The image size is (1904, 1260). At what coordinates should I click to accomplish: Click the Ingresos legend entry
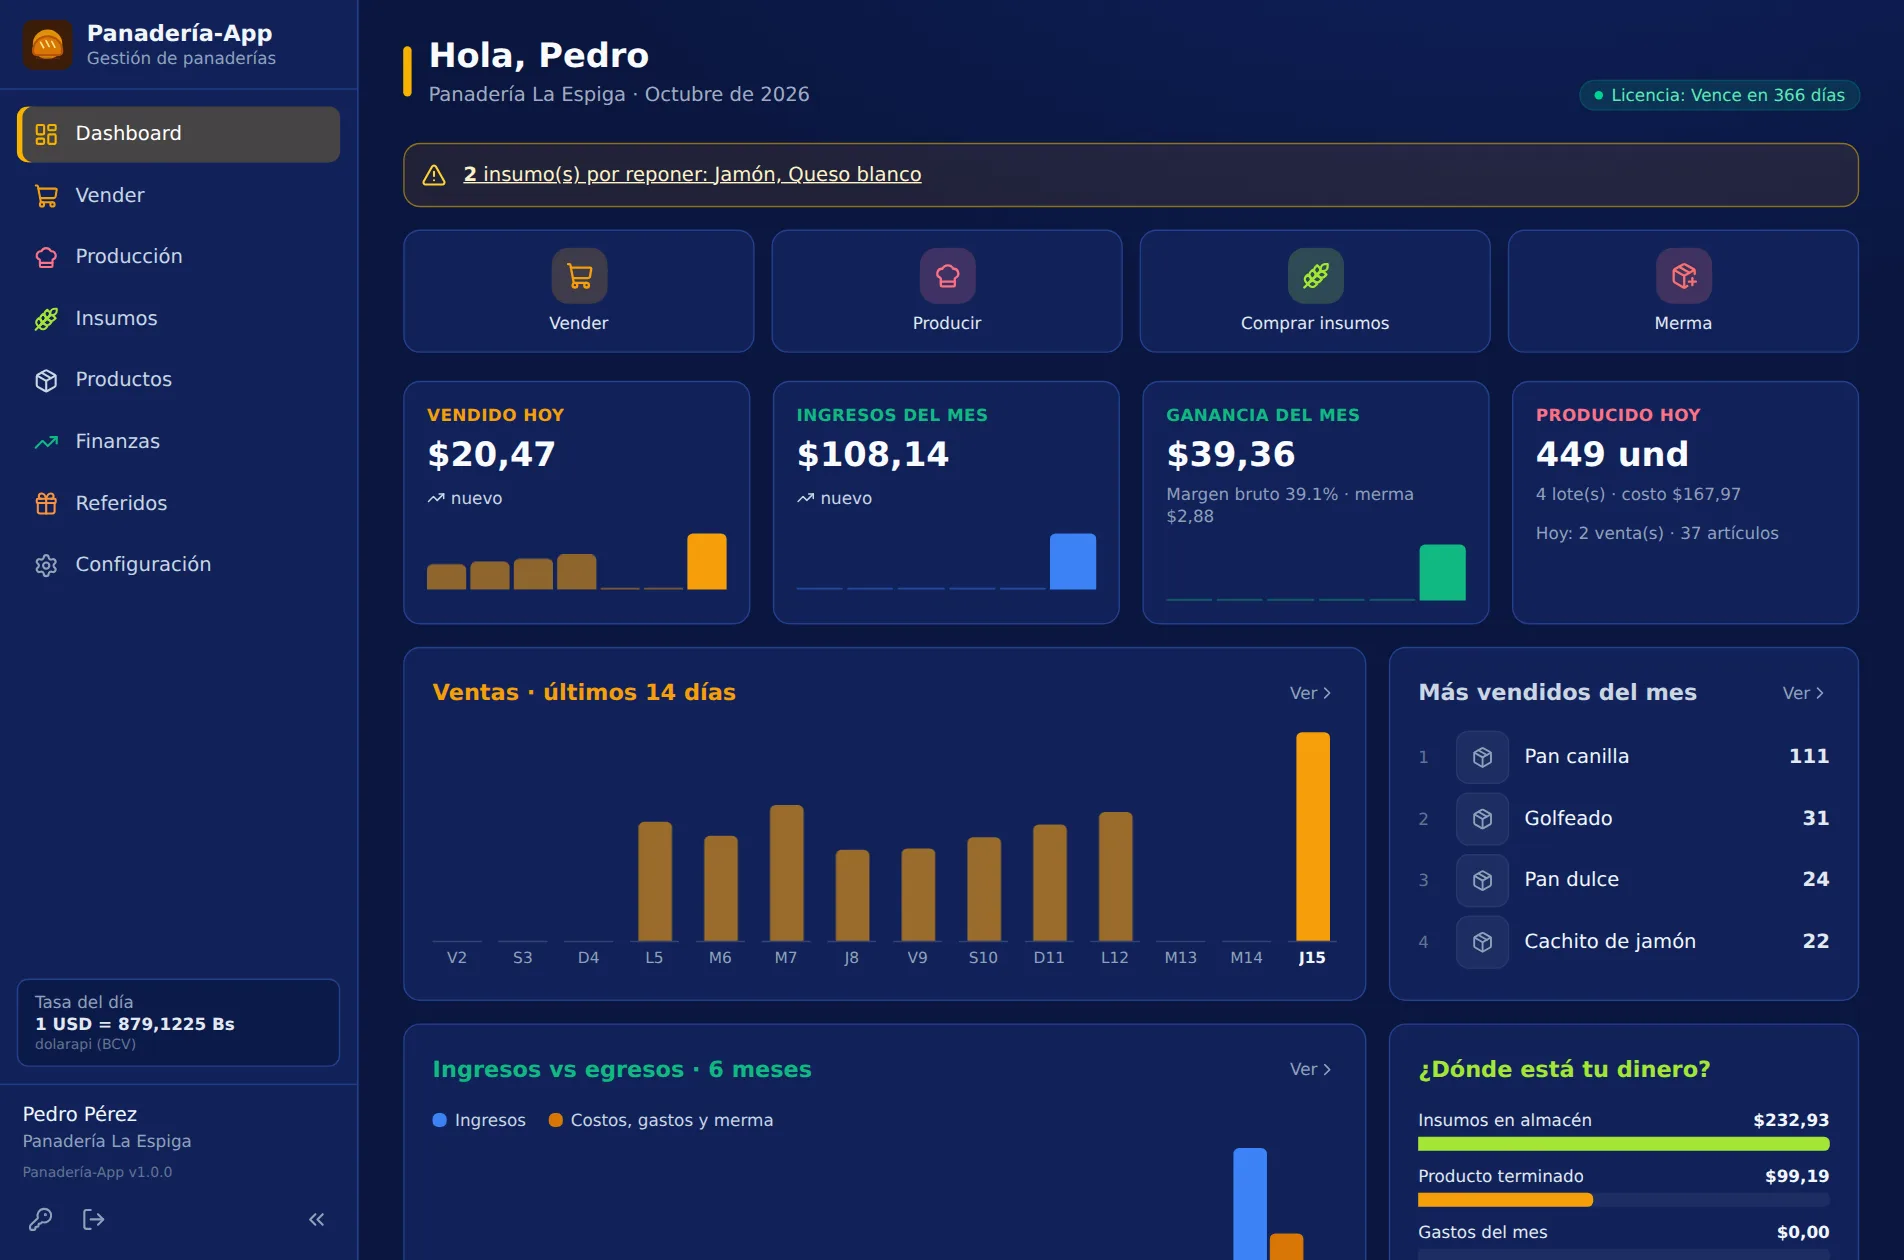(479, 1120)
